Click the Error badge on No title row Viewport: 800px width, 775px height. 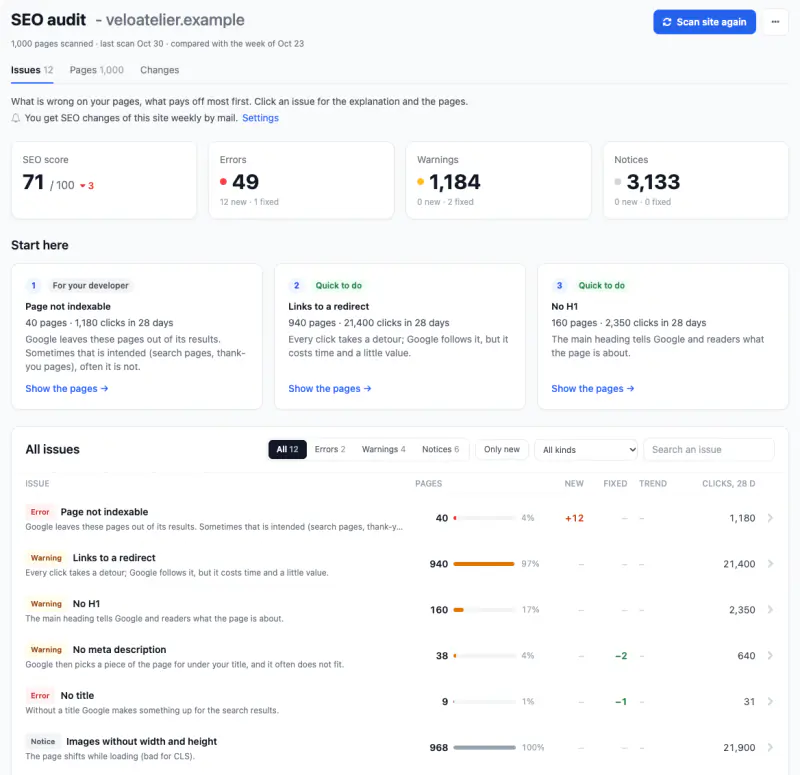click(40, 695)
